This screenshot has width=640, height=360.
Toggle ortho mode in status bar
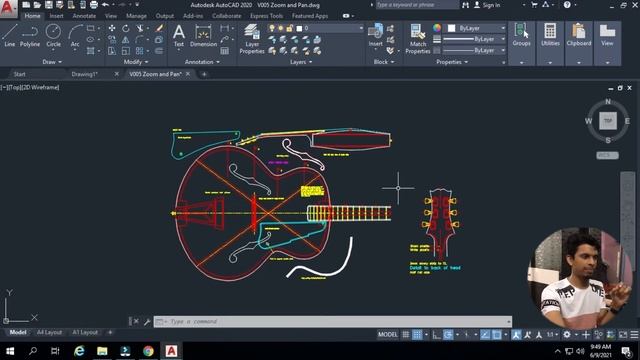pyautogui.click(x=437, y=335)
